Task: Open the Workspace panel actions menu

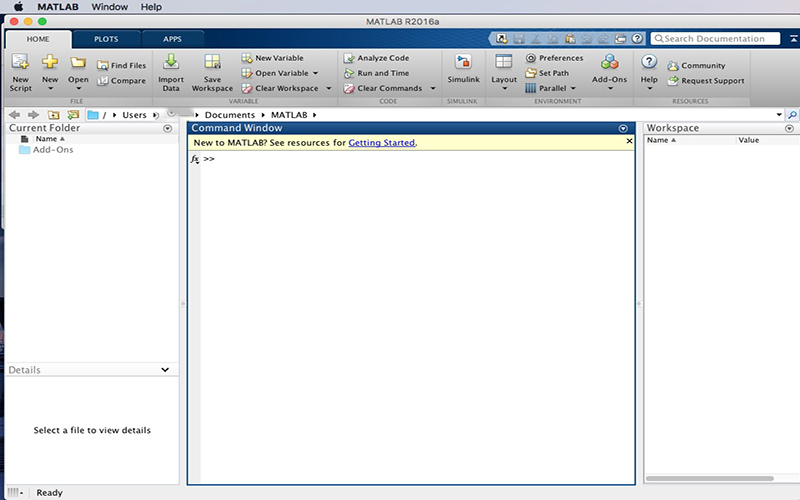Action: pos(789,129)
